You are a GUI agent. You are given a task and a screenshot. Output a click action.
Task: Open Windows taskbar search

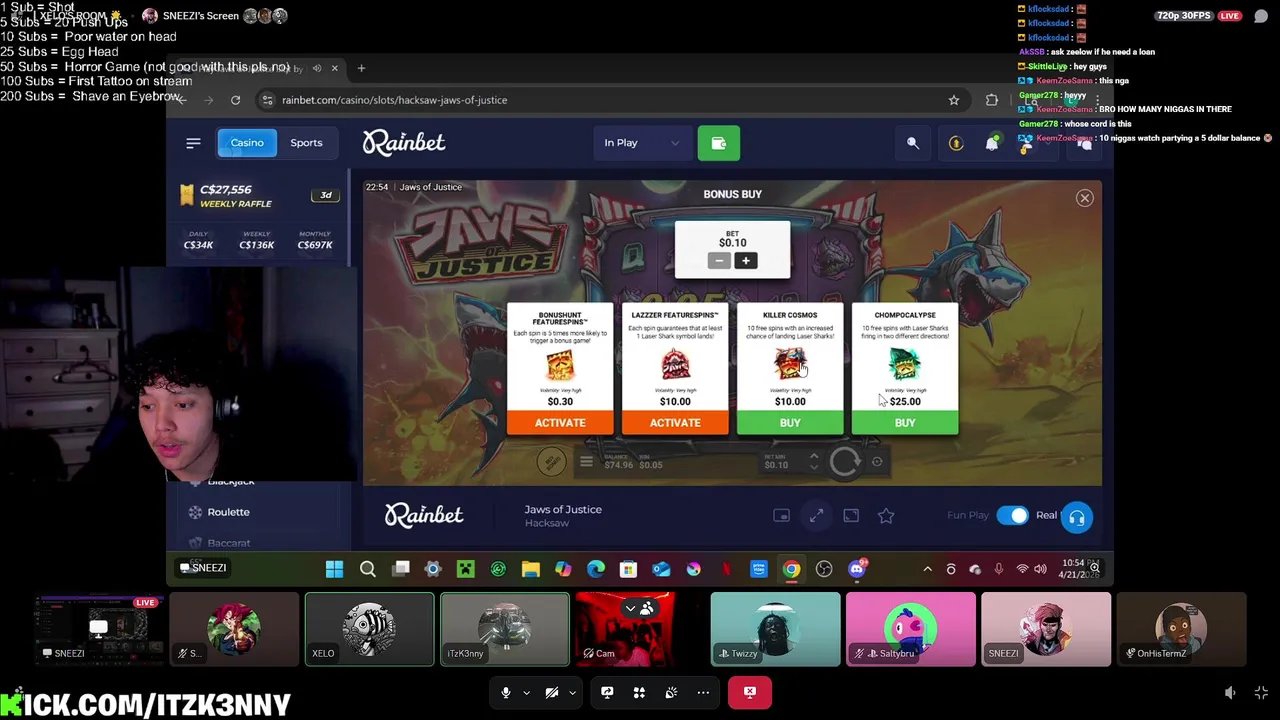[367, 569]
